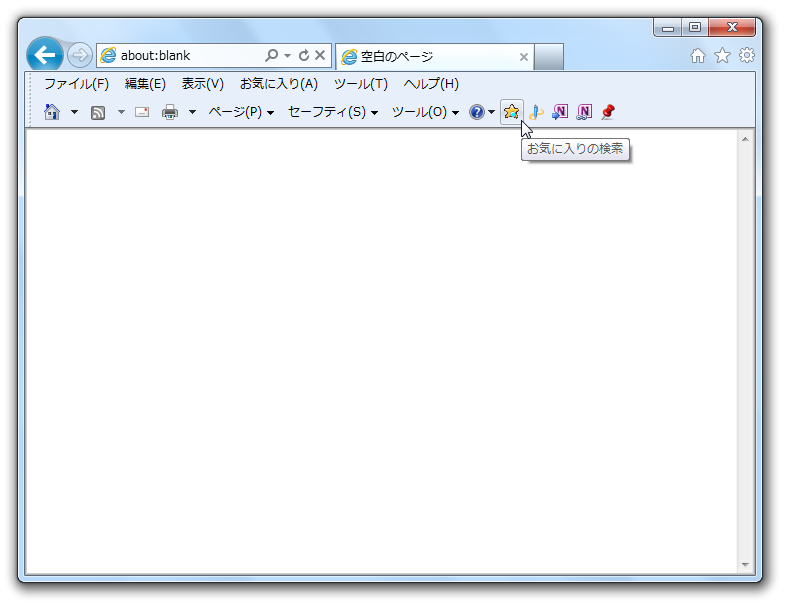Viewport: 786px width, 605px height.
Task: Expand the Print dropdown arrow
Action: [x=192, y=112]
